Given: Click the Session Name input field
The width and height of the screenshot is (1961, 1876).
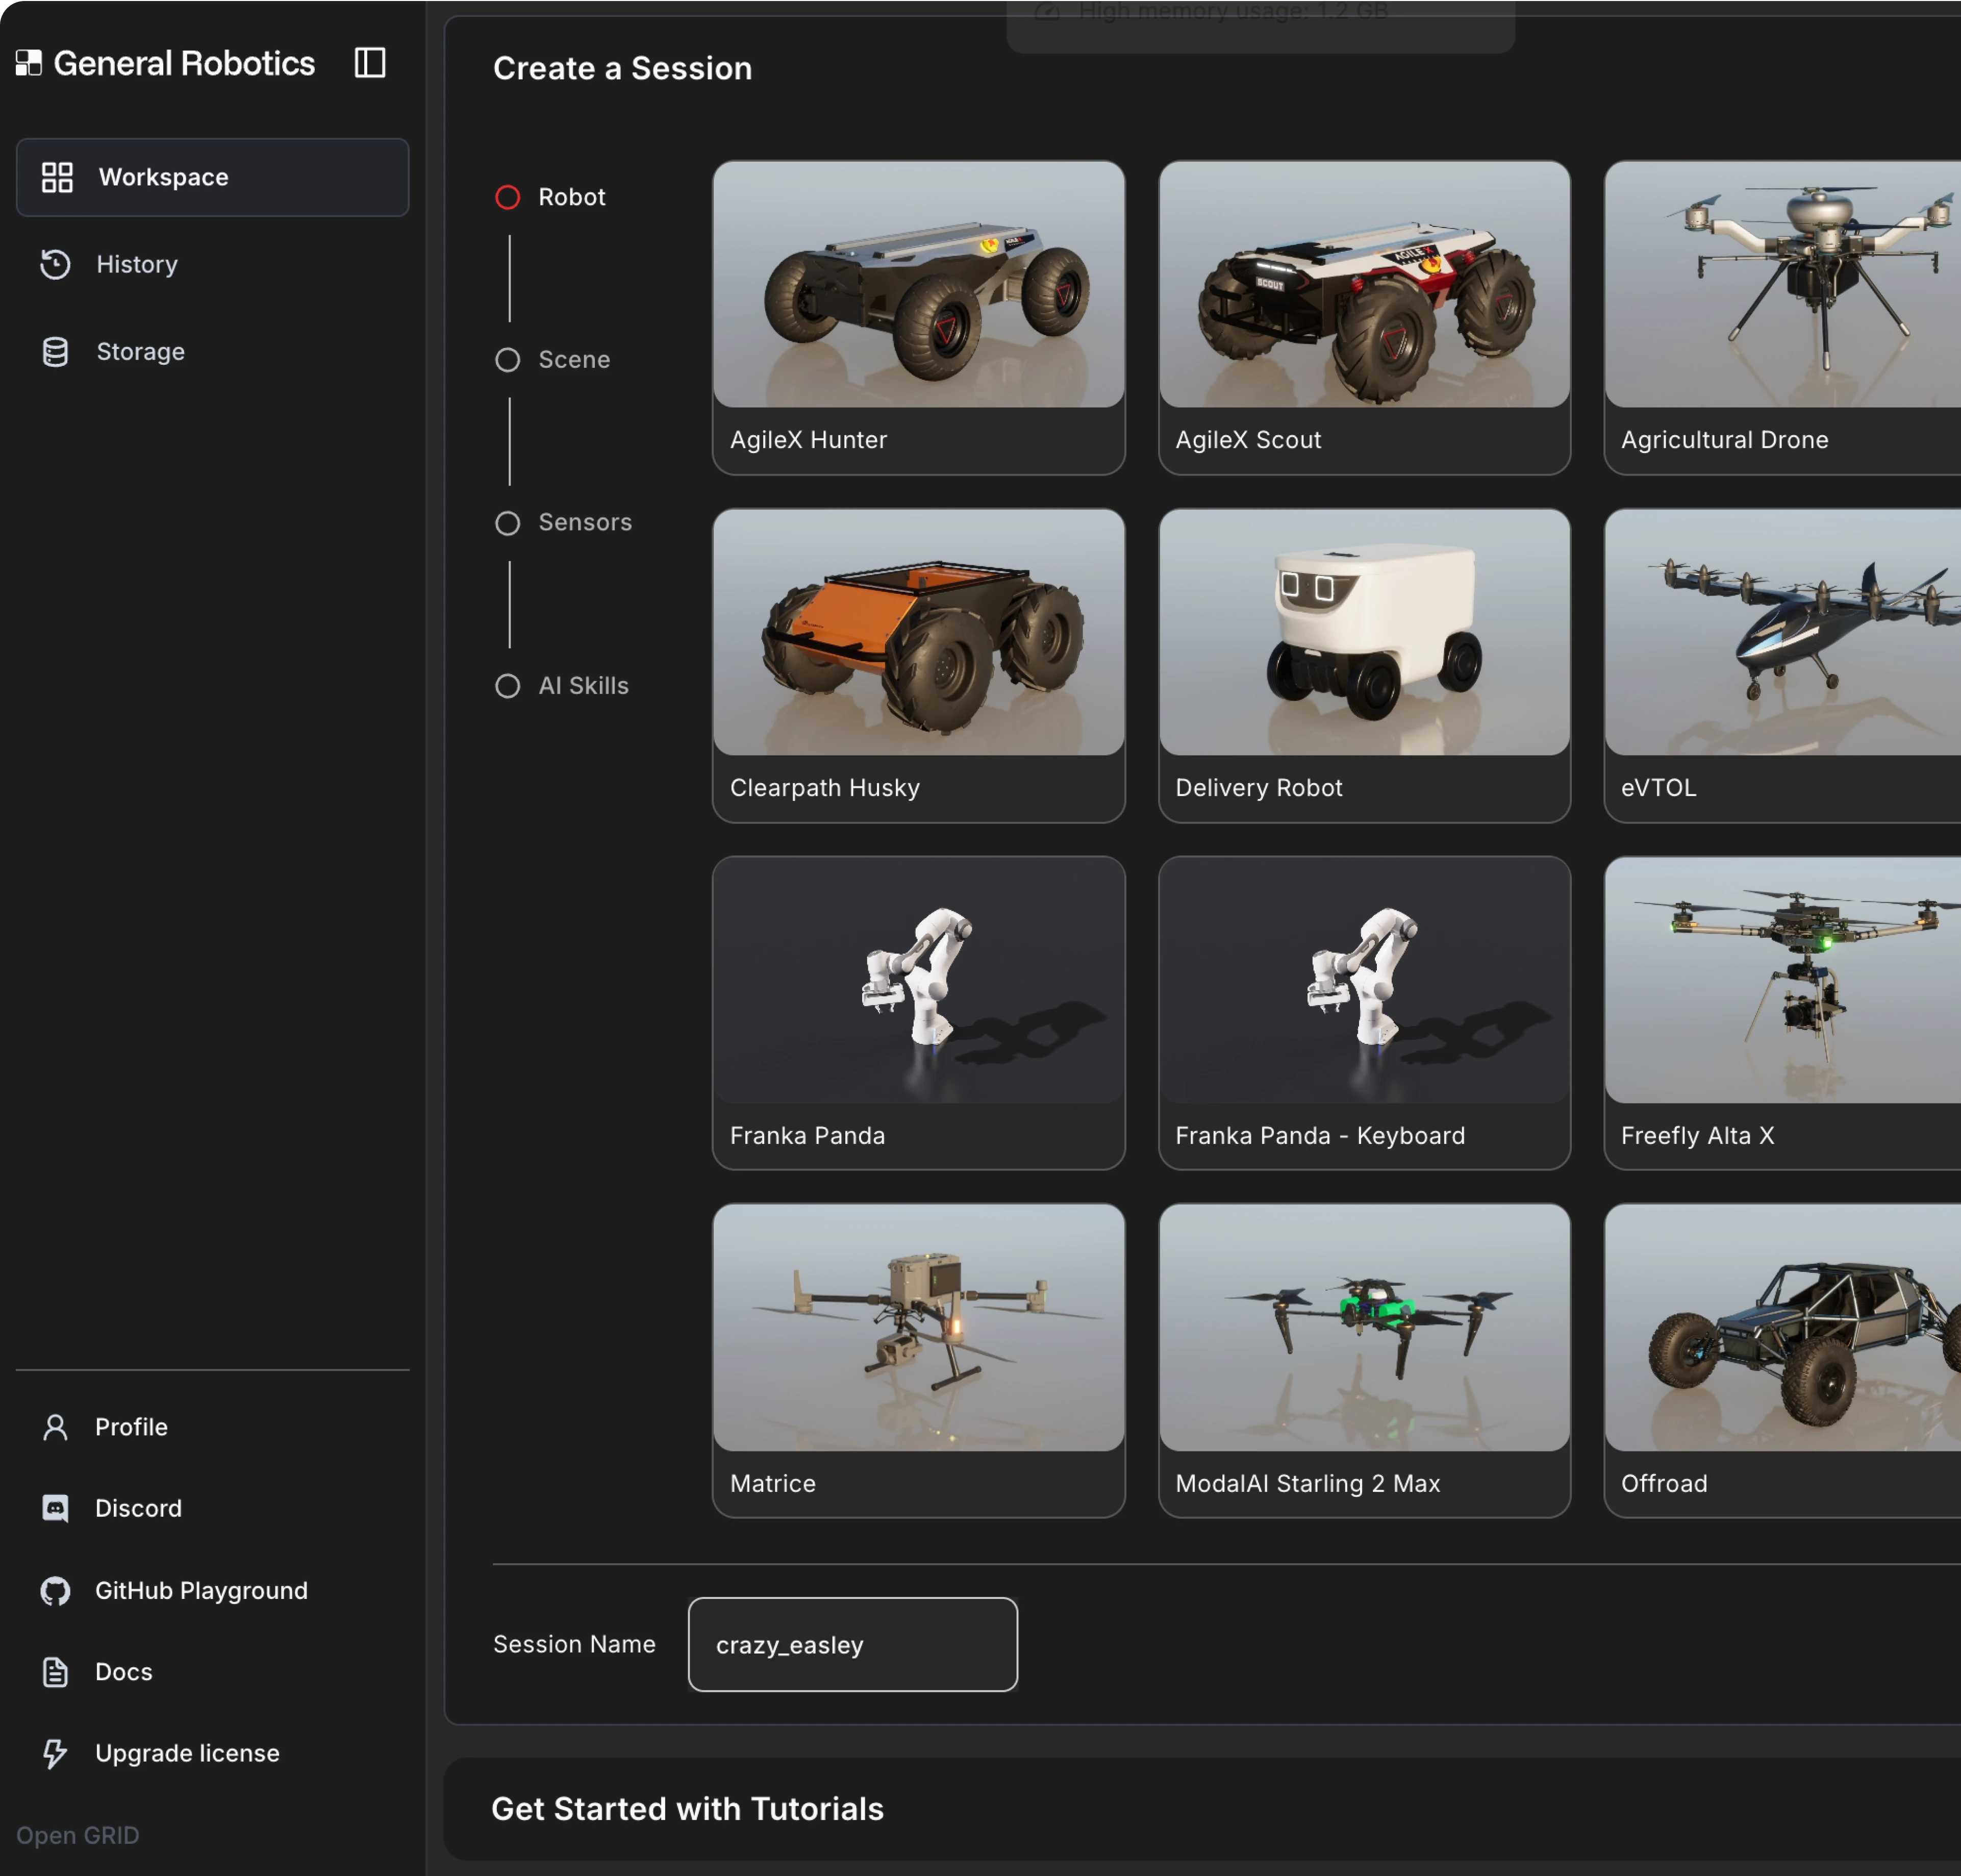Looking at the screenshot, I should pyautogui.click(x=852, y=1644).
